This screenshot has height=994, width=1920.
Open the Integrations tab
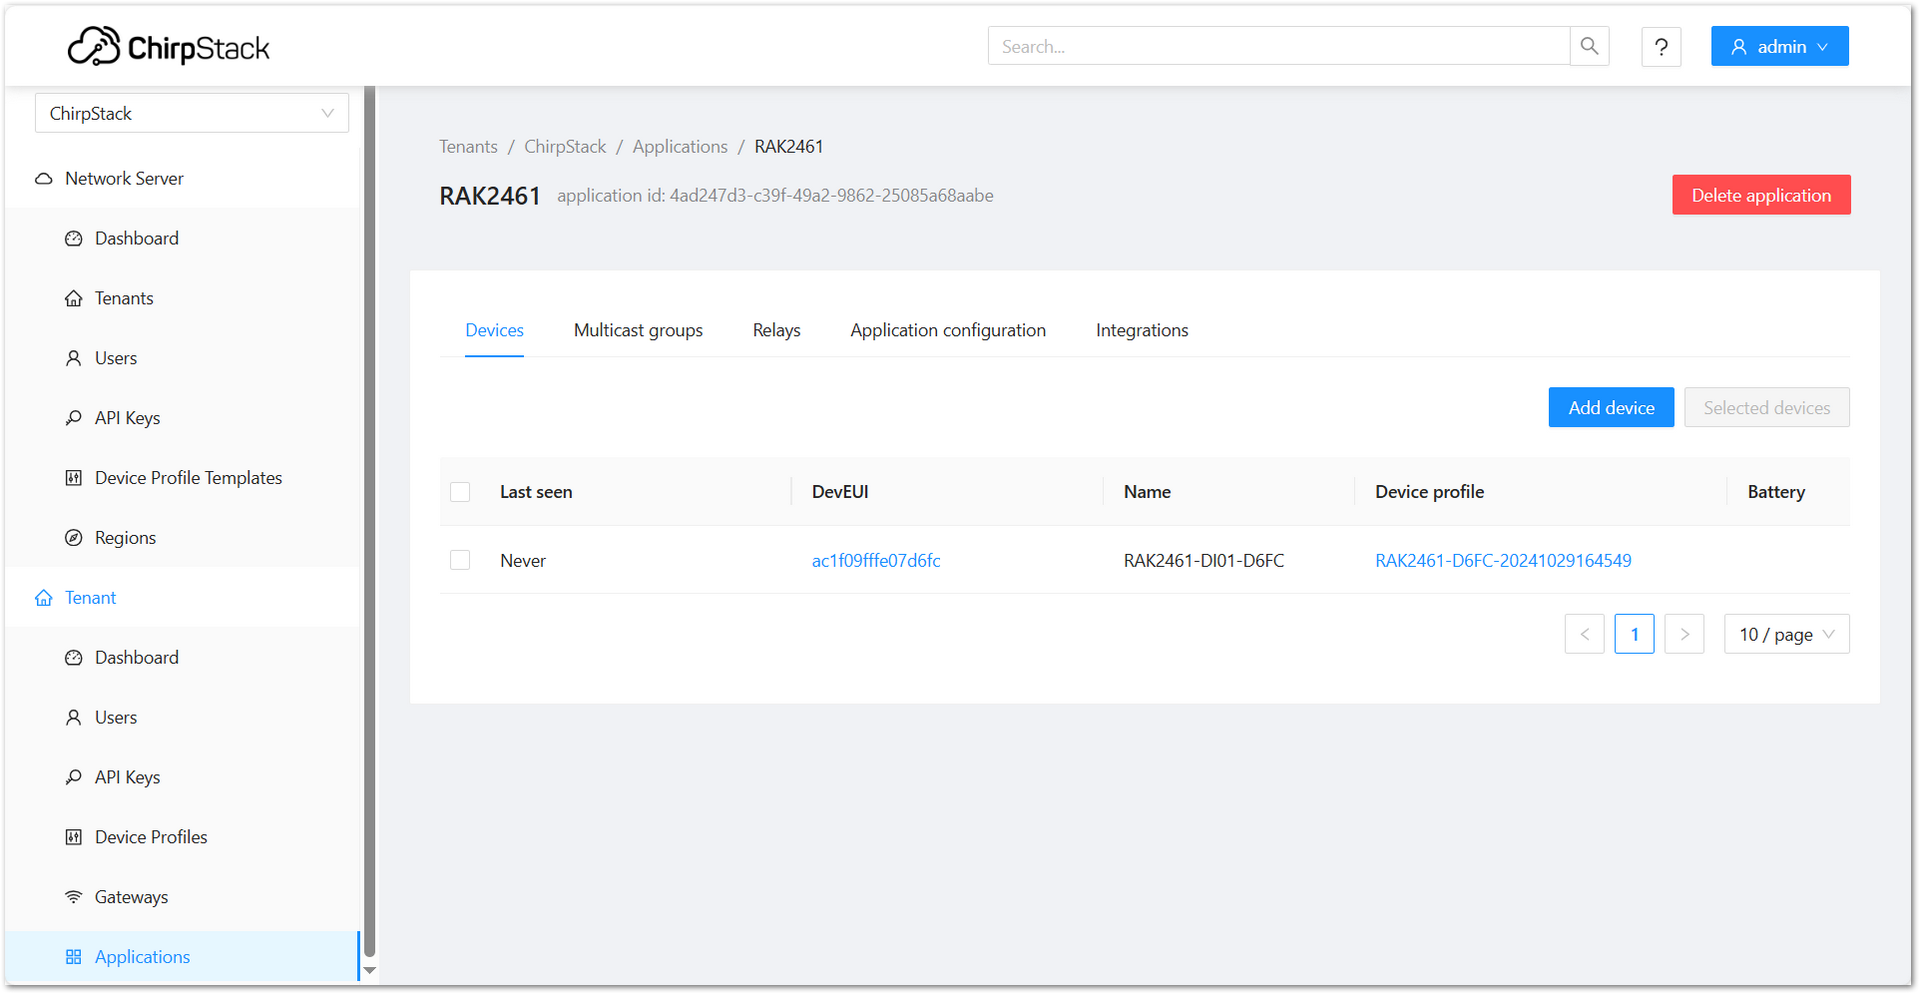pyautogui.click(x=1141, y=330)
